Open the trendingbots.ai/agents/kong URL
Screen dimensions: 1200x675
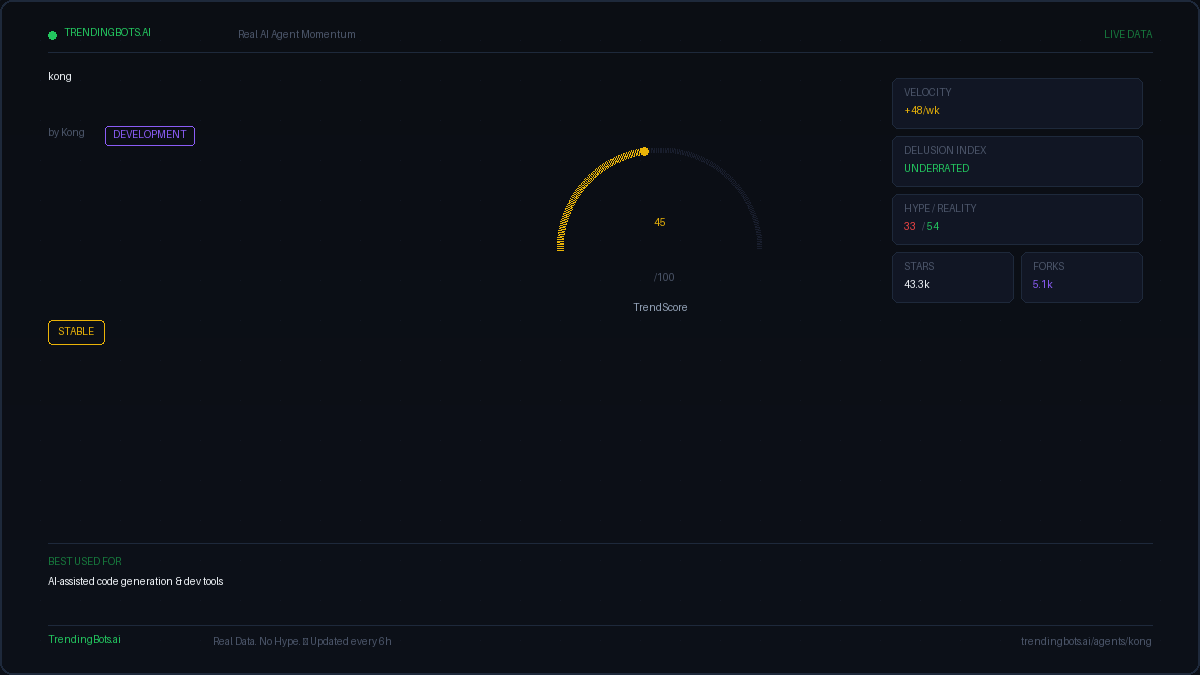1086,641
